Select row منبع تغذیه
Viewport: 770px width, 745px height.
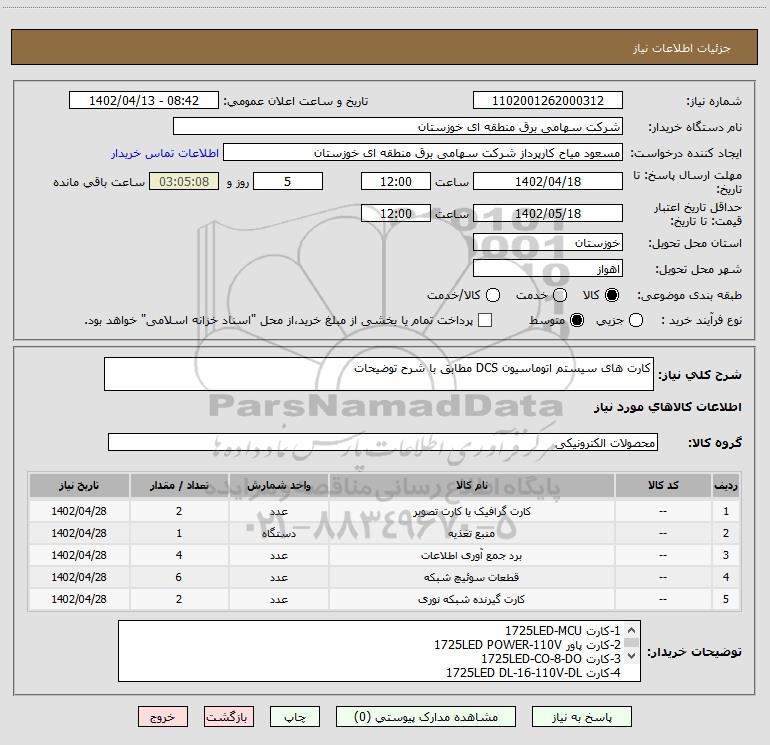(385, 533)
